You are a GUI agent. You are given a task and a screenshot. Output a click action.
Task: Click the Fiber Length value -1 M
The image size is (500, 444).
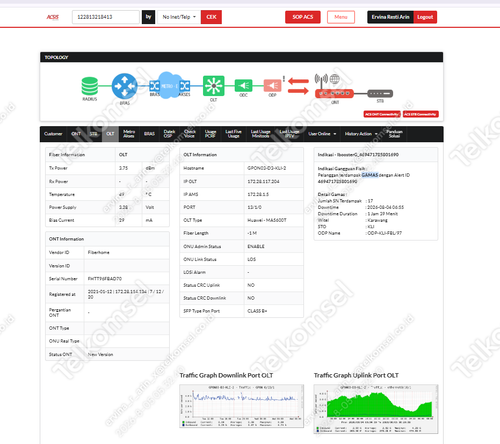click(252, 233)
